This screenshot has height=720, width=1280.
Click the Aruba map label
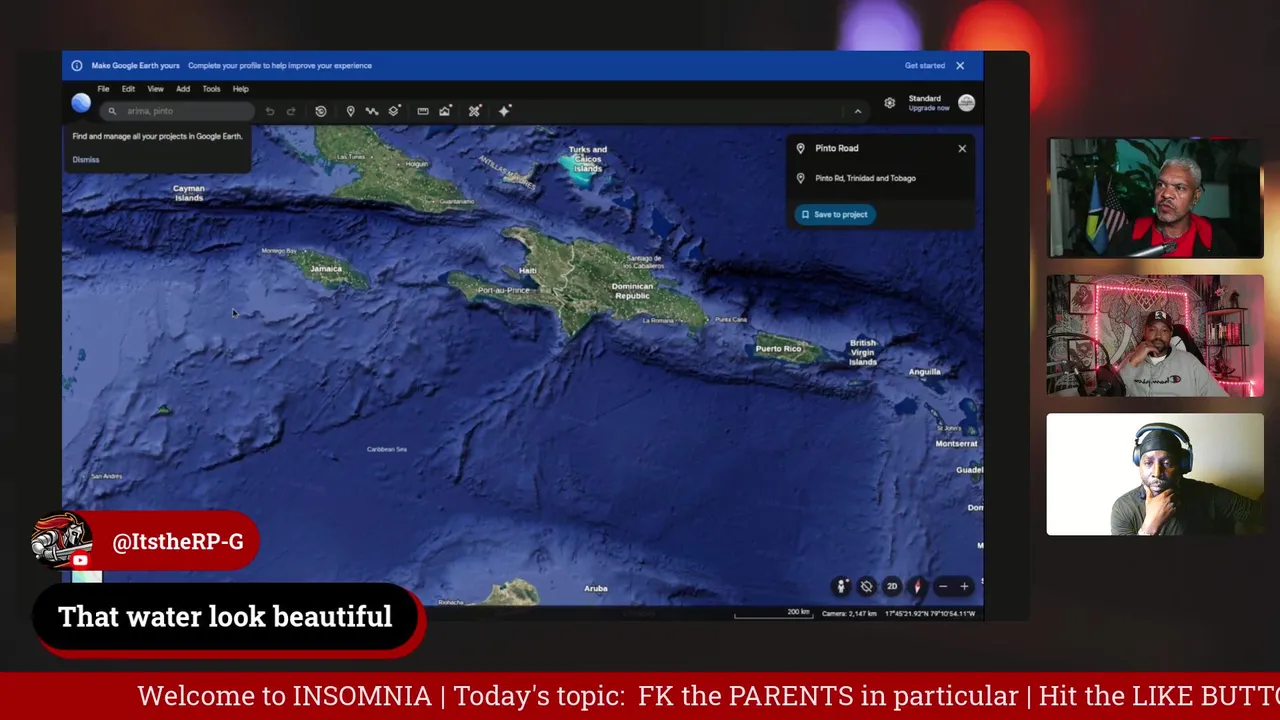coord(596,589)
